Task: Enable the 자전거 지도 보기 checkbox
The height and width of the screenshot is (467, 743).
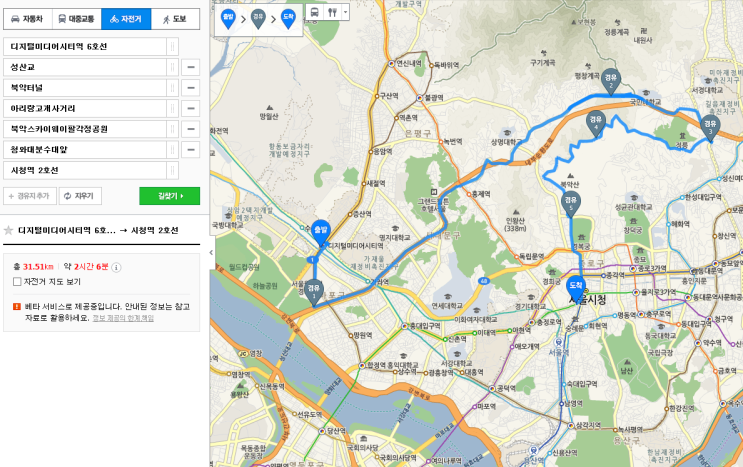Action: tap(17, 282)
